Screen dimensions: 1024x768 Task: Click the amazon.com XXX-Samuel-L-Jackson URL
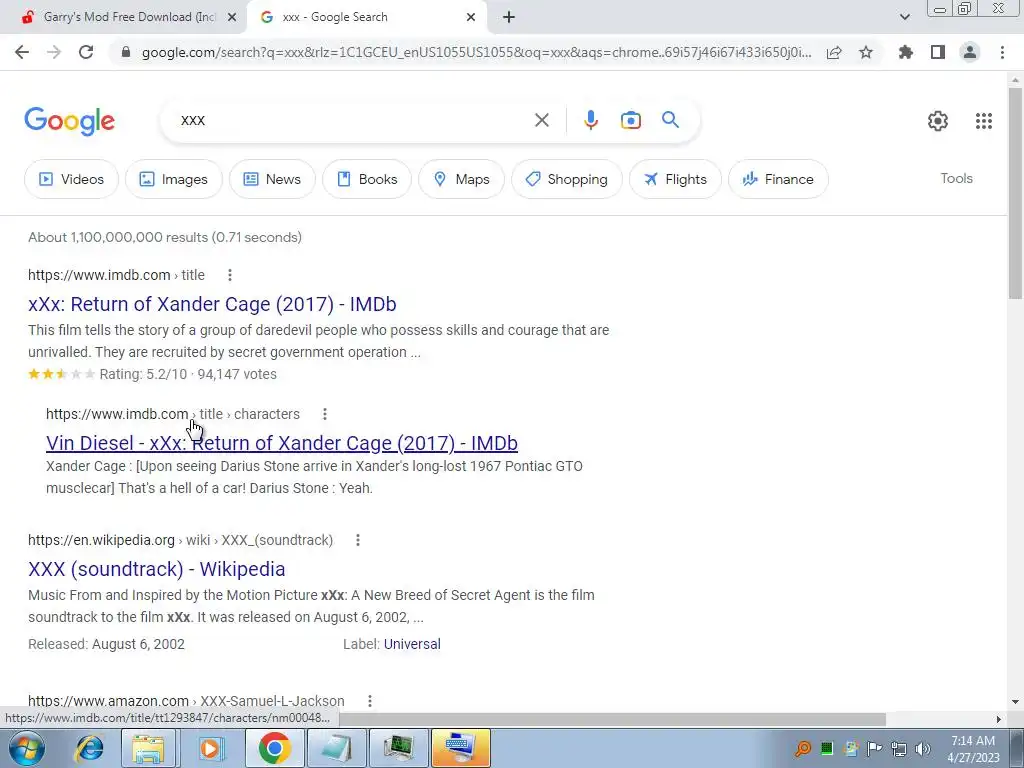[x=186, y=701]
